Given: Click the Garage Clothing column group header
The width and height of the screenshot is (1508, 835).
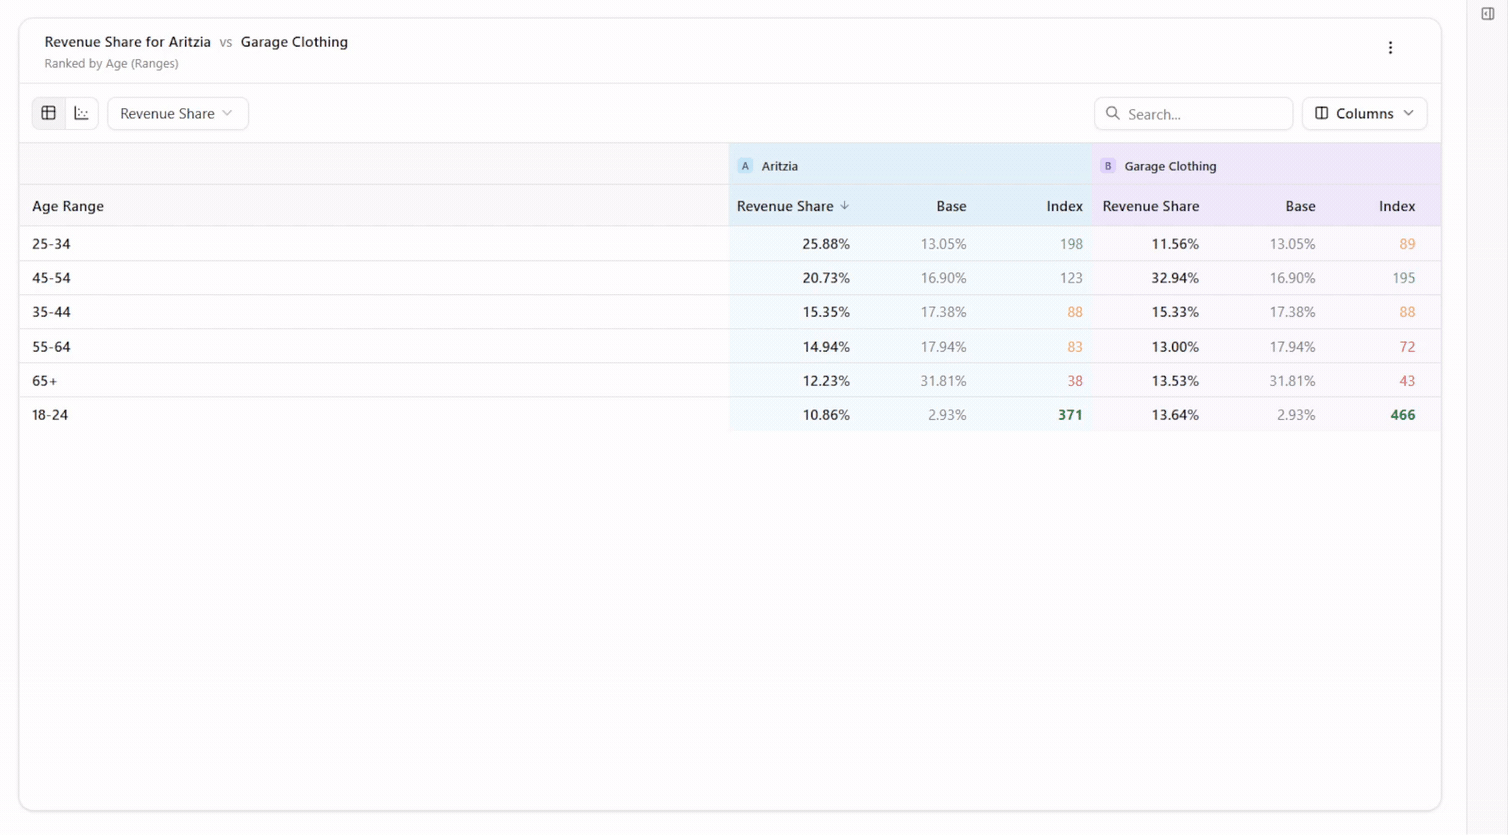Looking at the screenshot, I should 1267,165.
